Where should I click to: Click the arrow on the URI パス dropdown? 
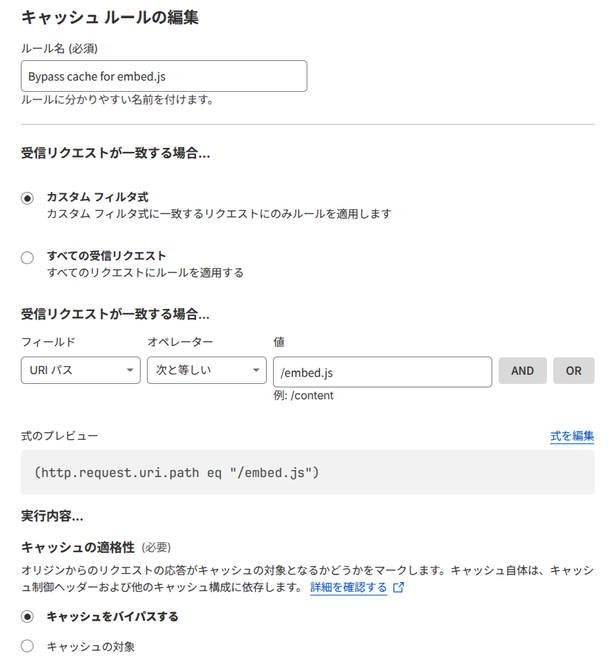[131, 371]
